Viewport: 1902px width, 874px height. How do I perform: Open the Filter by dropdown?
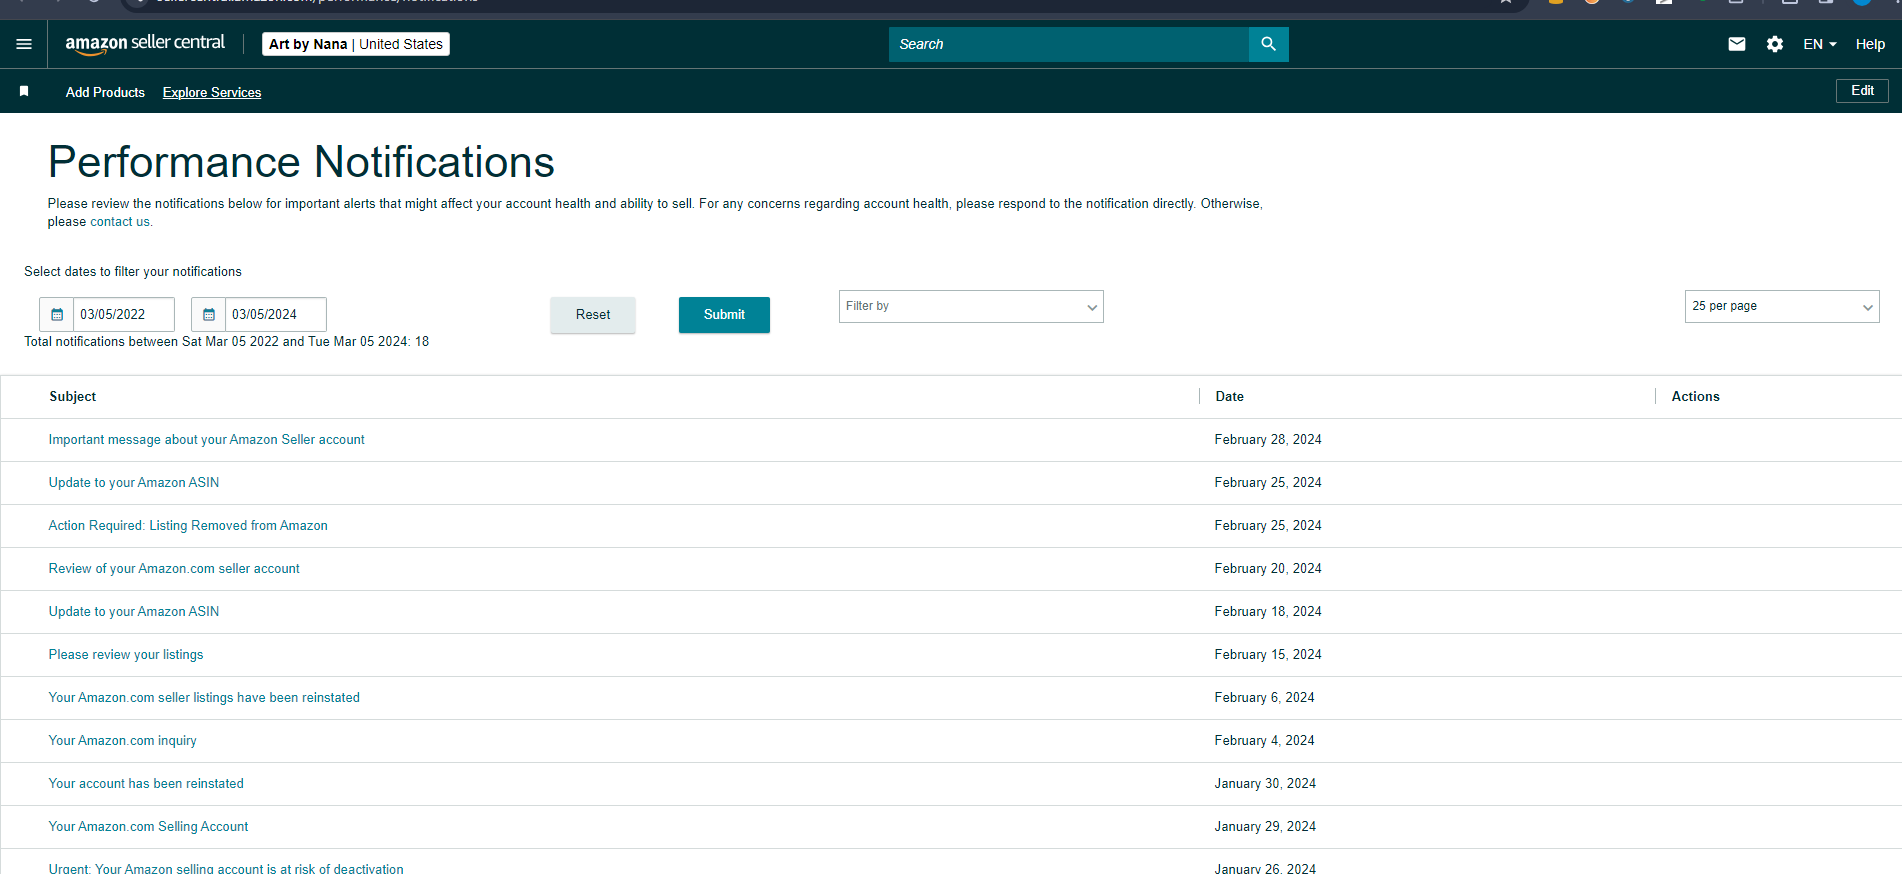tap(971, 306)
